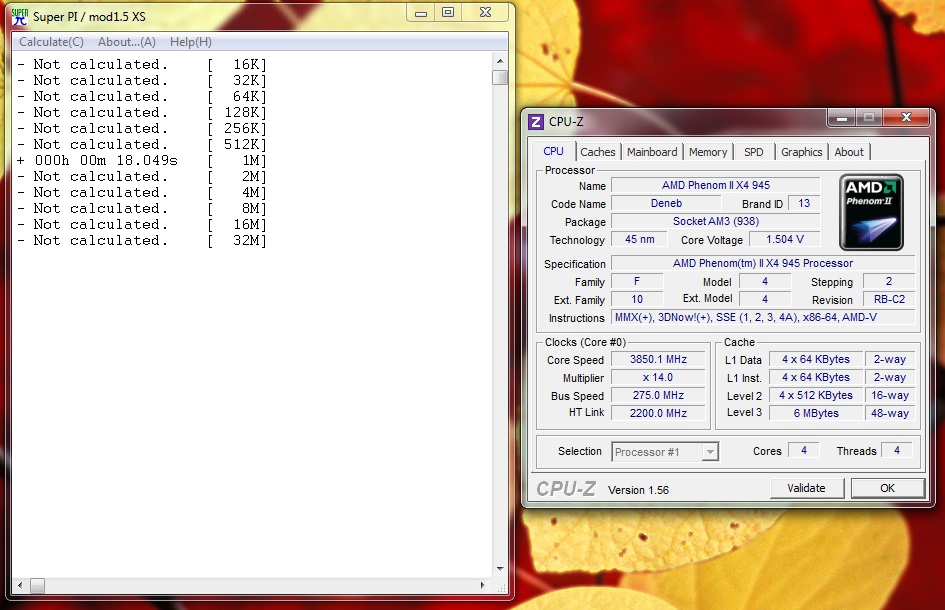
Task: Switch to the Caches tab in CPU-Z
Action: pos(598,152)
